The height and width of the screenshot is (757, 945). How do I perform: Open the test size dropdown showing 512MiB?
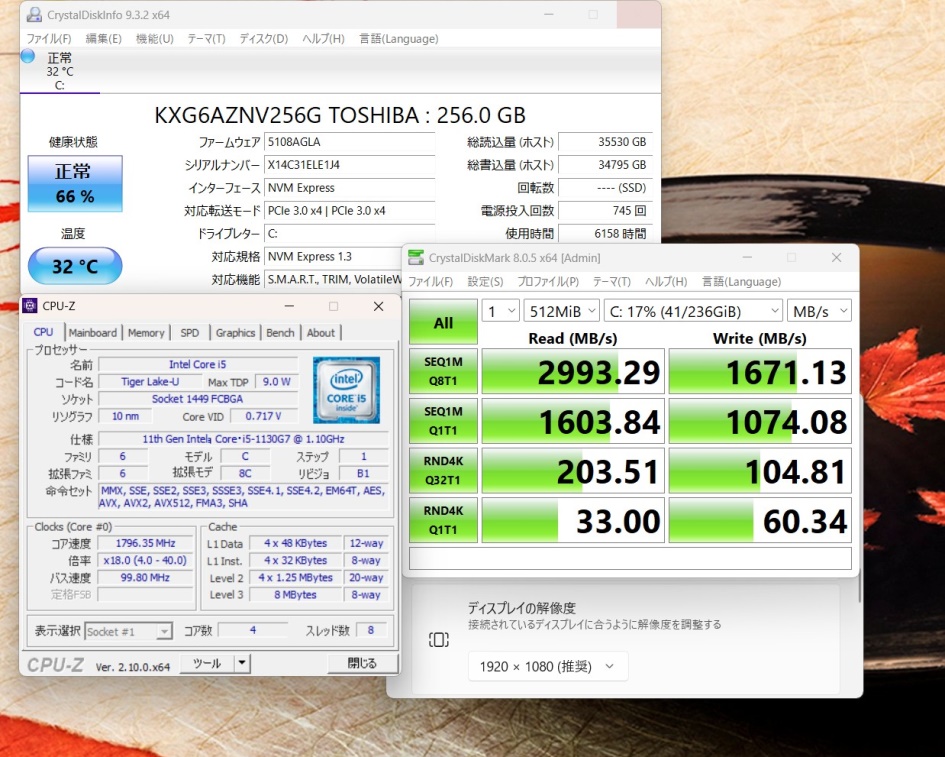pos(561,311)
